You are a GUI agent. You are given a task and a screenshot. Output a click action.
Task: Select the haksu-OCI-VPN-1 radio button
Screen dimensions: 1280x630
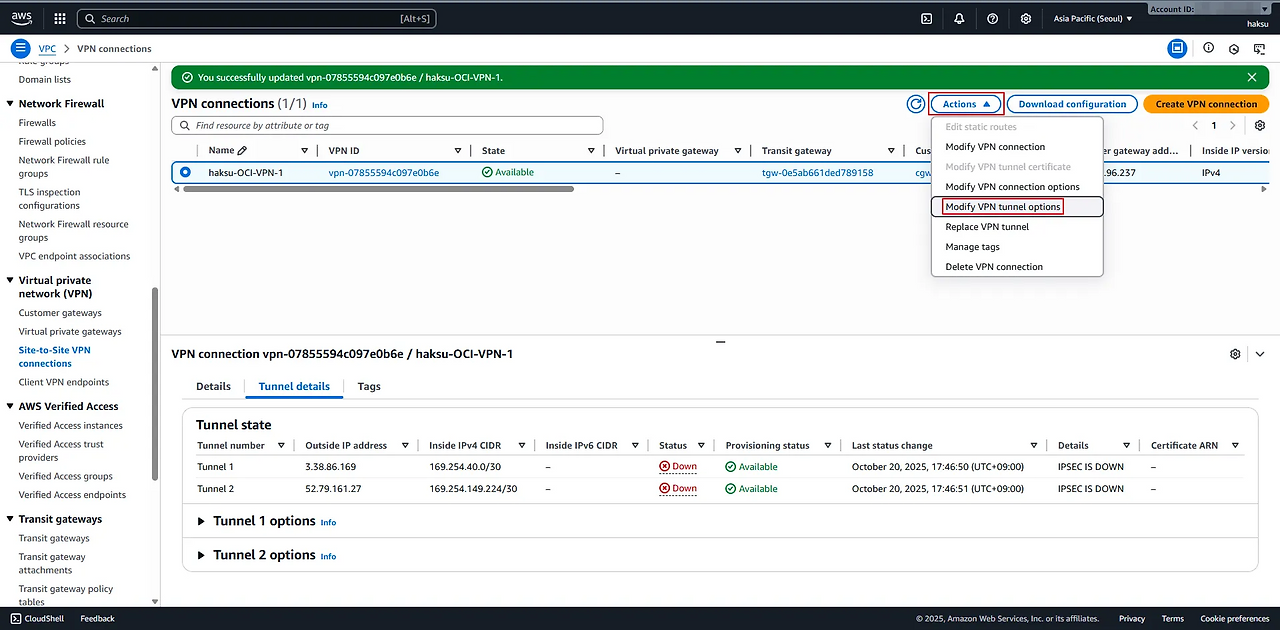pyautogui.click(x=185, y=173)
